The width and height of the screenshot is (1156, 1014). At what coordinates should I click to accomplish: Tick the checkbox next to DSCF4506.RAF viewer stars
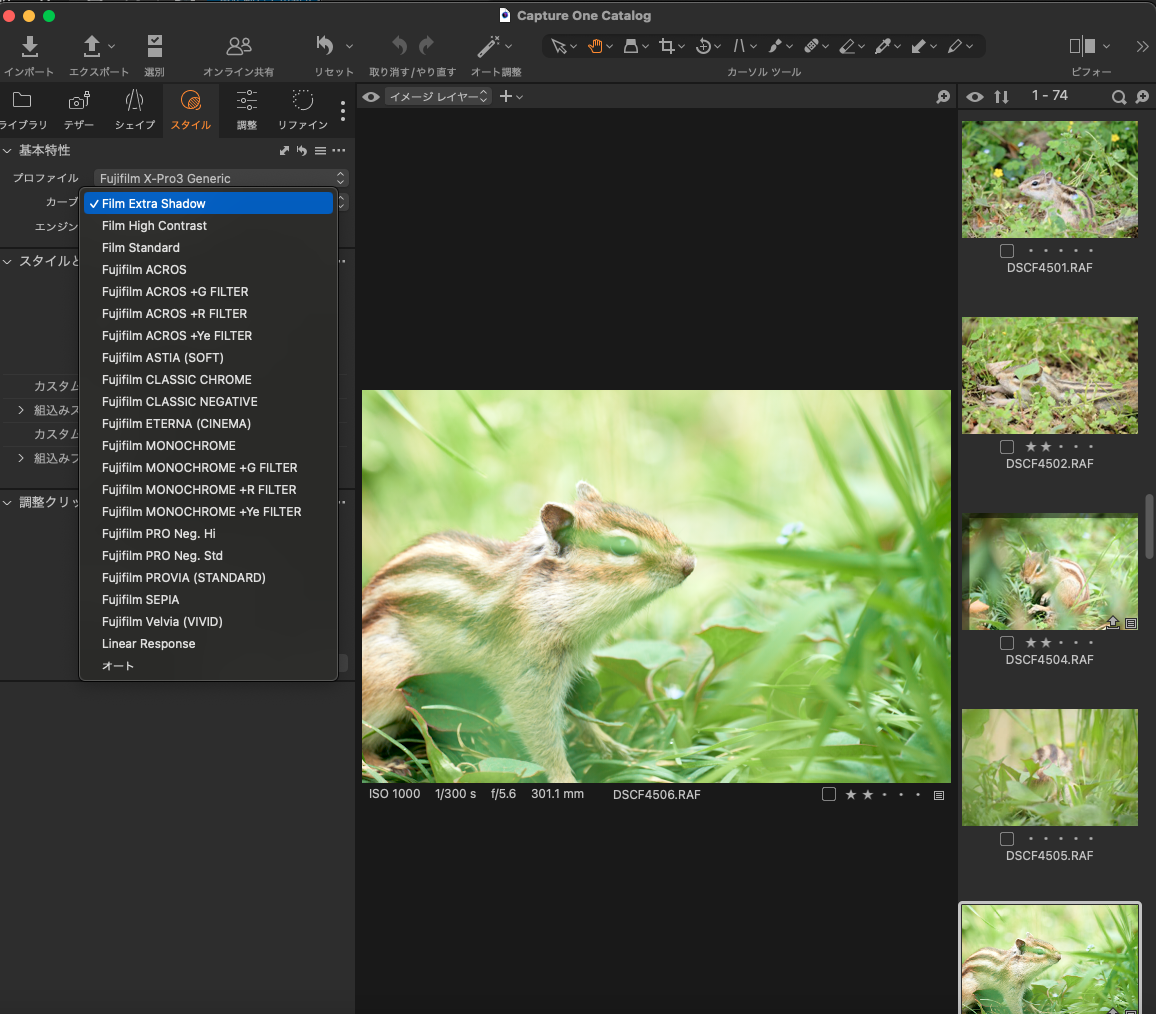click(828, 794)
